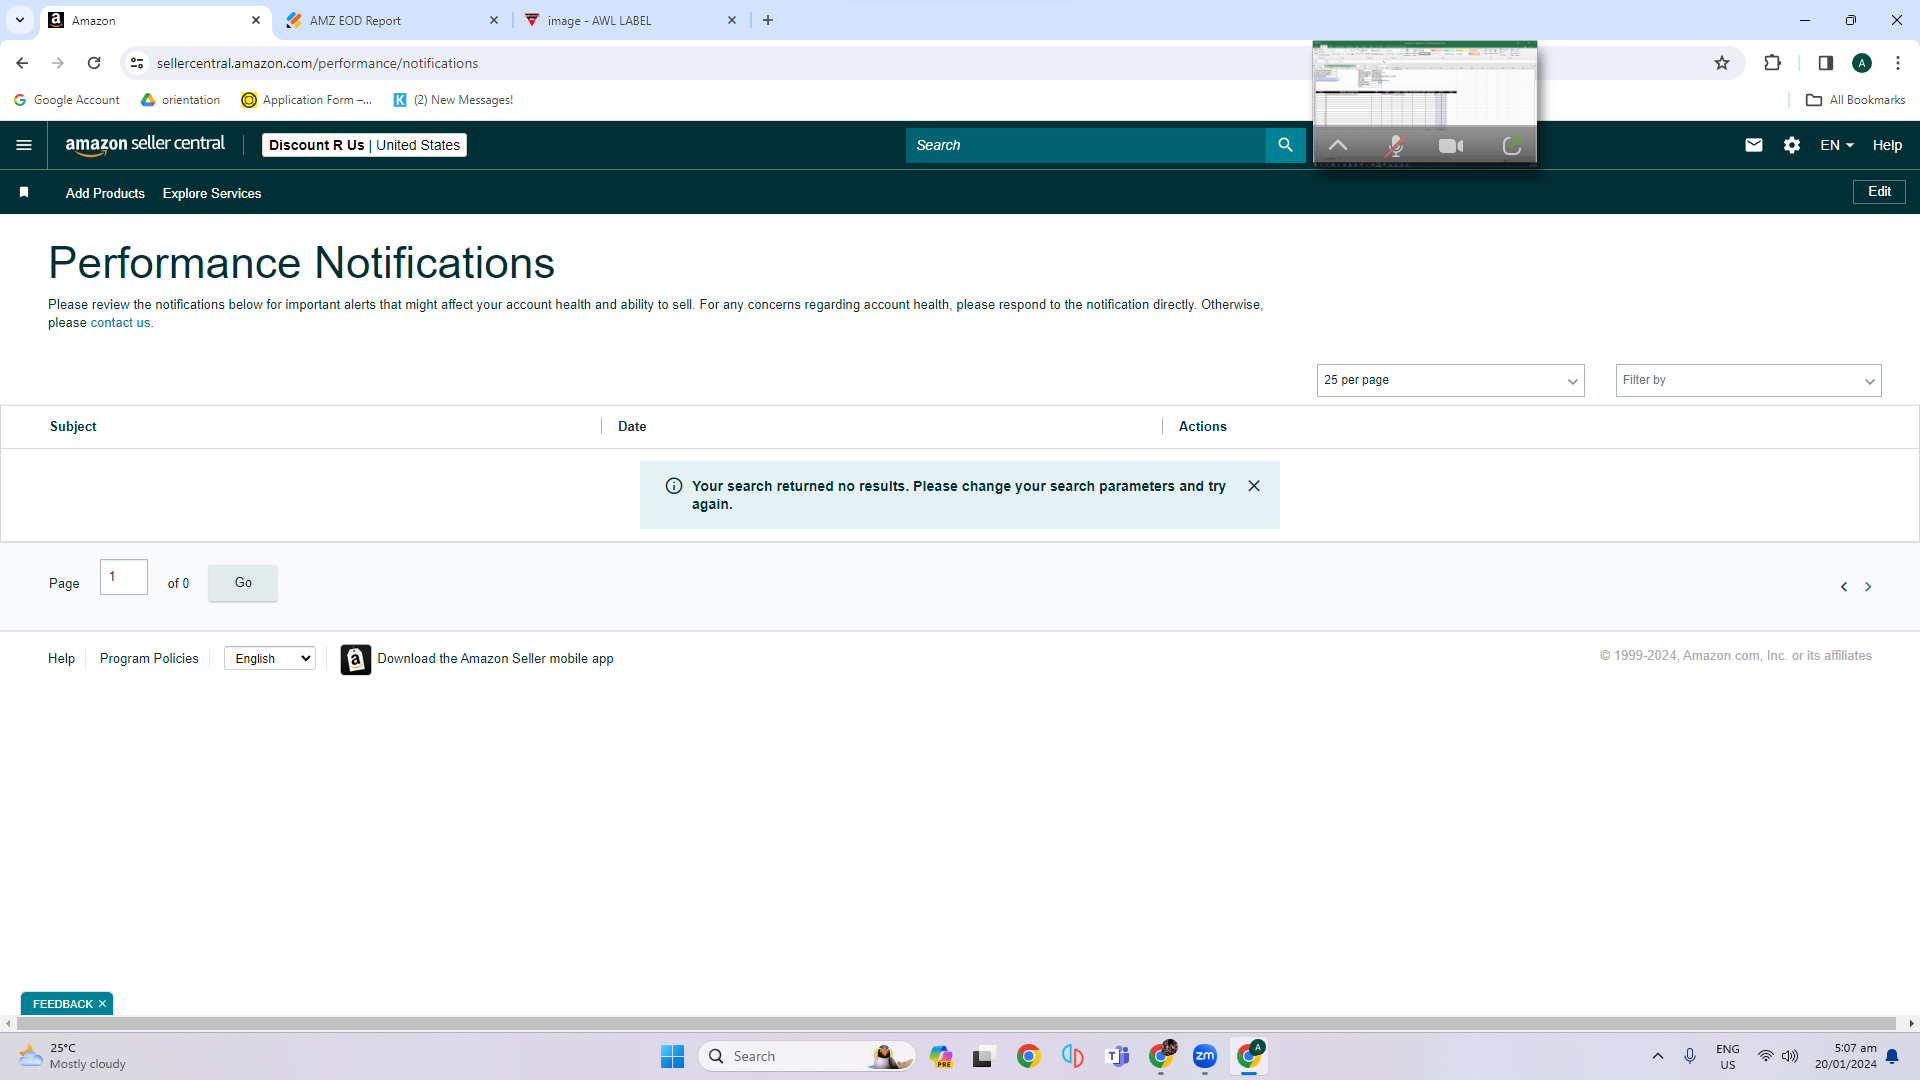Toggle Chrome side panel icon
1920x1080 pixels.
(1825, 63)
